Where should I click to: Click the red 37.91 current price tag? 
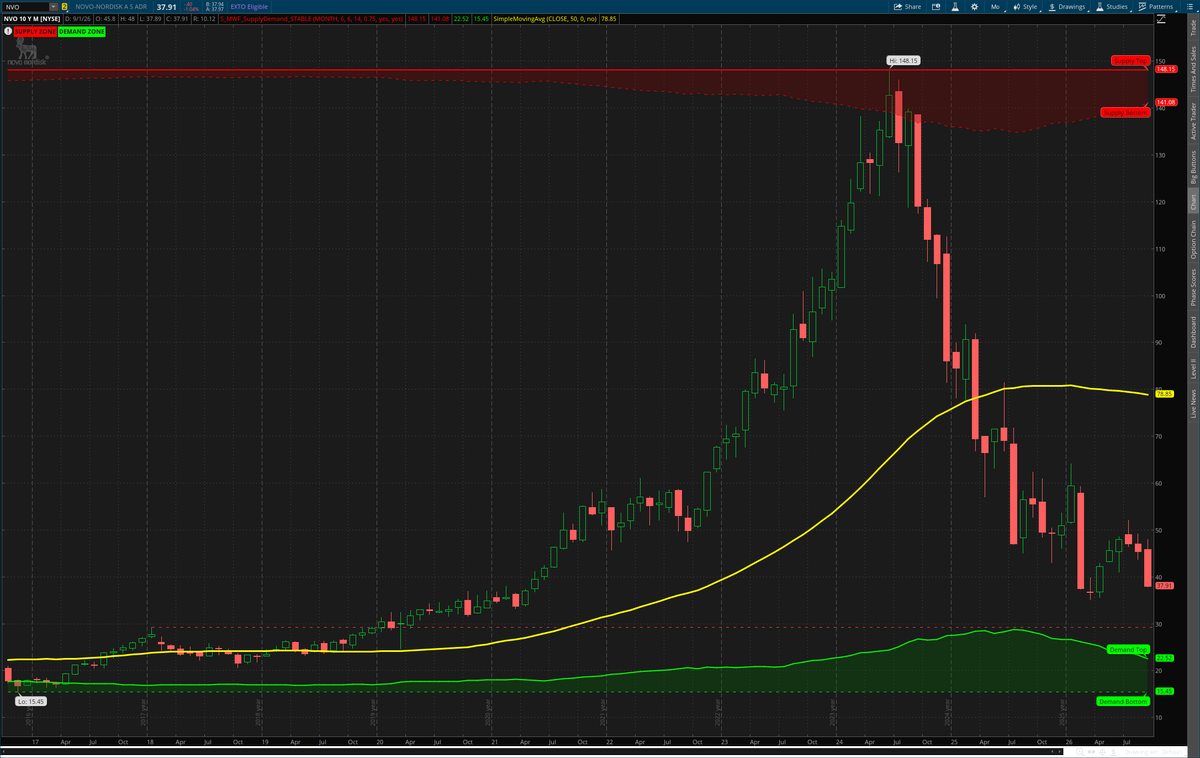pos(1163,586)
